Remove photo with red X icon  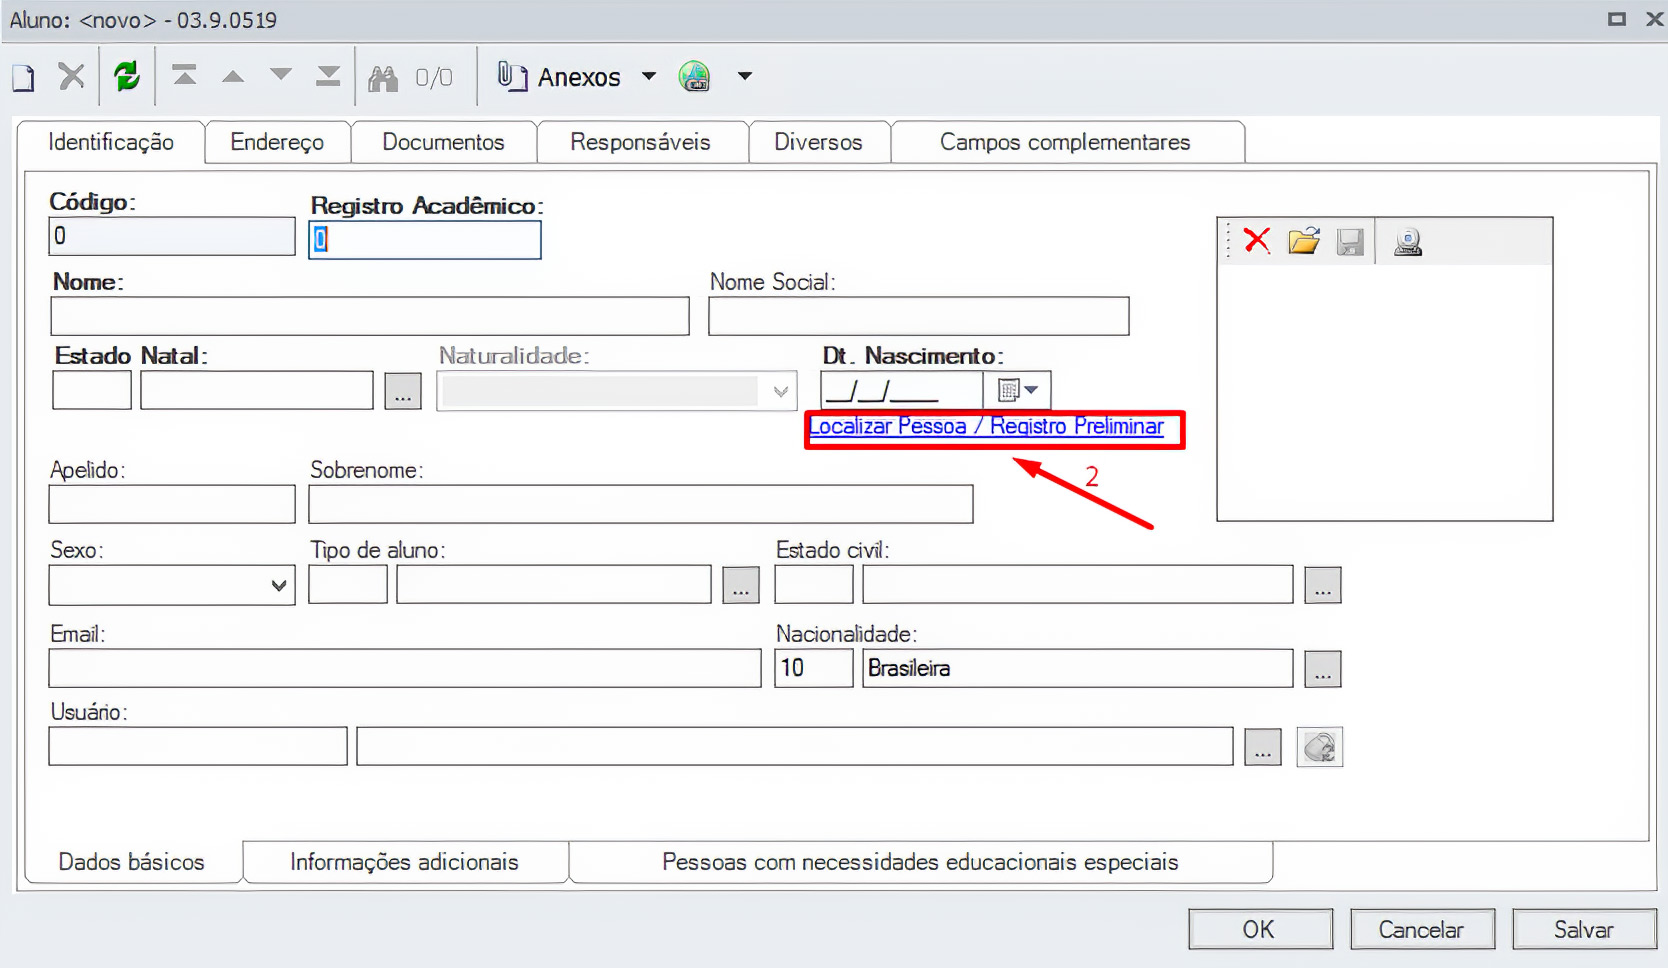pyautogui.click(x=1257, y=241)
